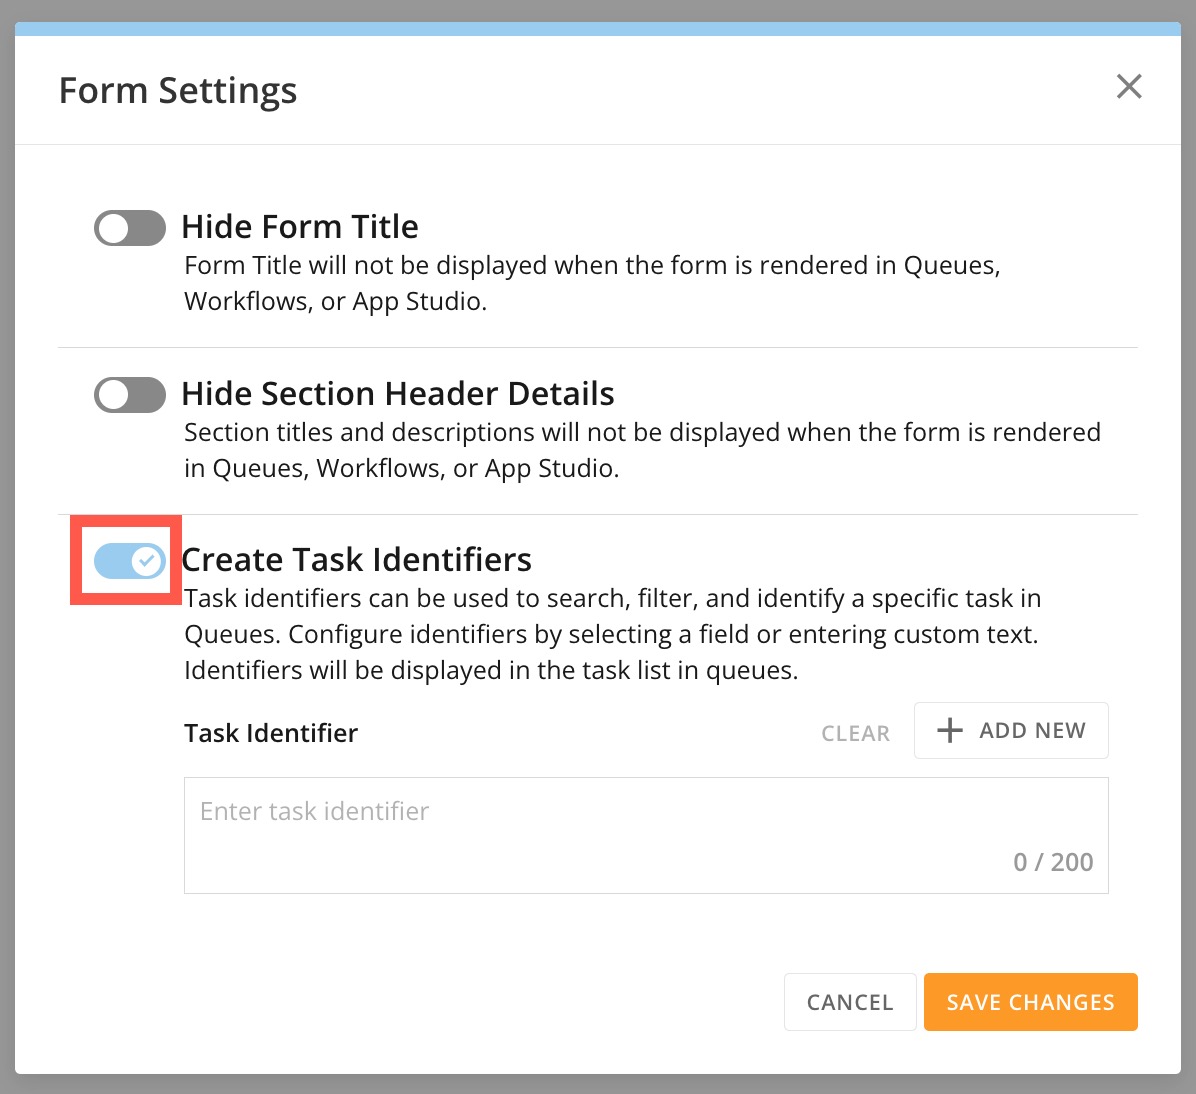
Task: Turn on the Hide Section Header Details switch
Action: (130, 395)
